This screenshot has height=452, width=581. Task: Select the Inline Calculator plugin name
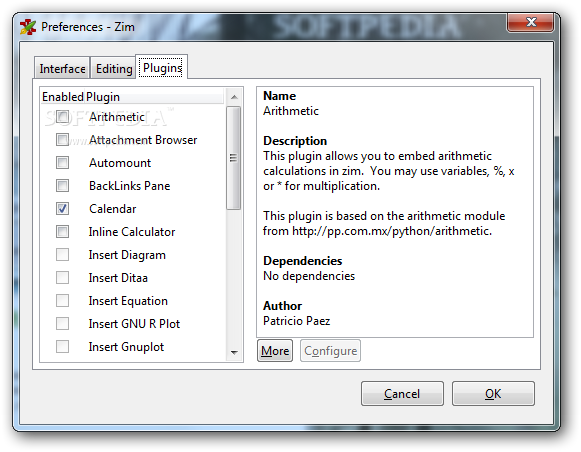point(132,232)
